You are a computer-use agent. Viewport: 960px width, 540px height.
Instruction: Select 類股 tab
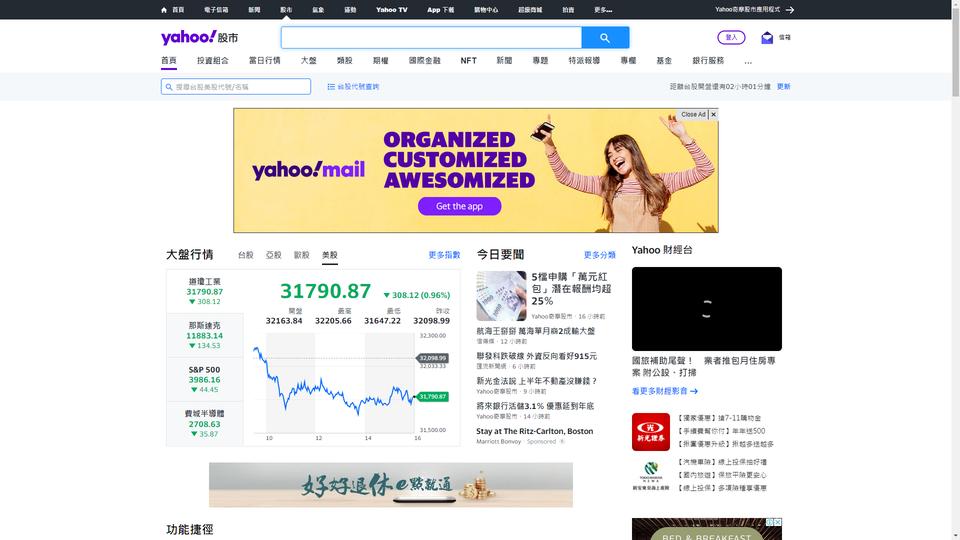345,61
